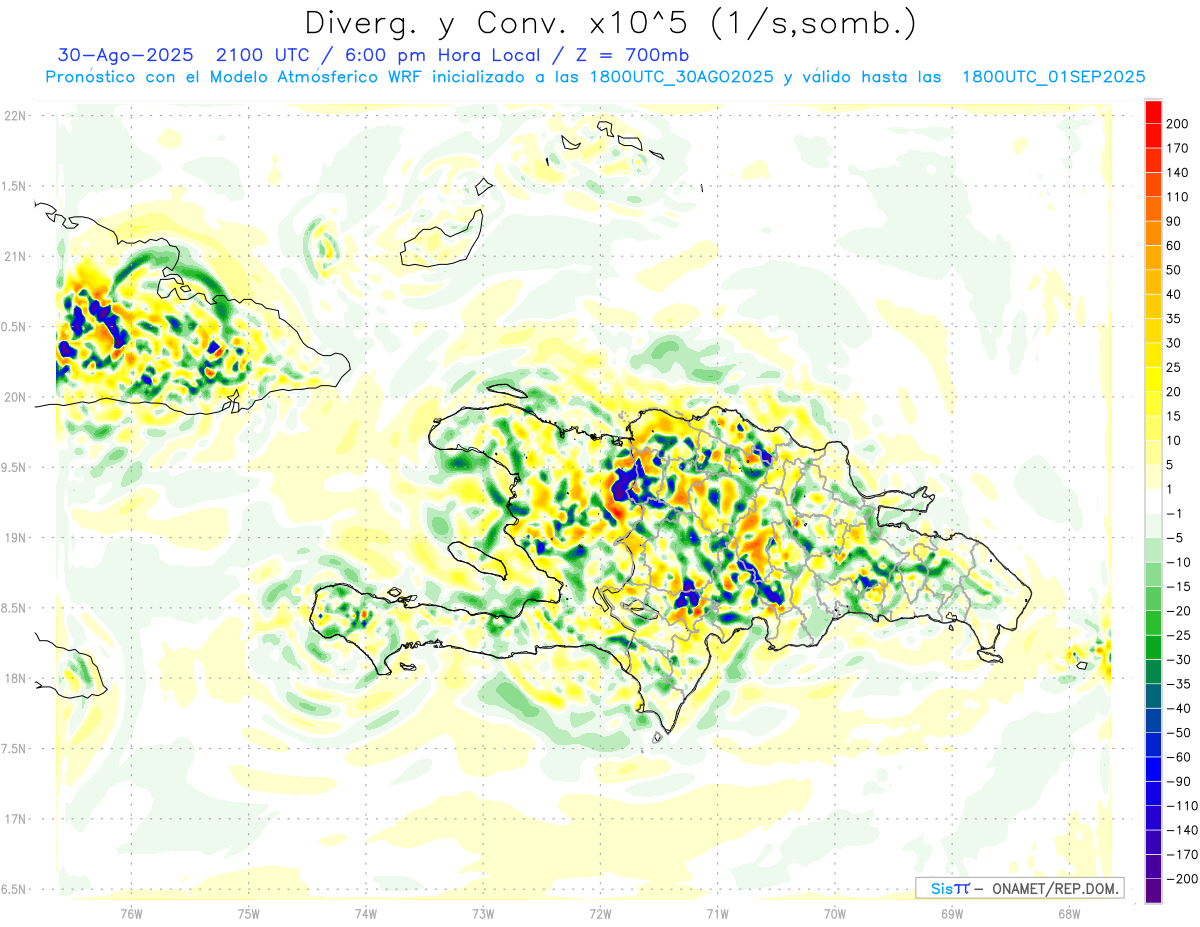Click the 90 value on the color scale
The image size is (1200, 927).
click(x=1174, y=221)
